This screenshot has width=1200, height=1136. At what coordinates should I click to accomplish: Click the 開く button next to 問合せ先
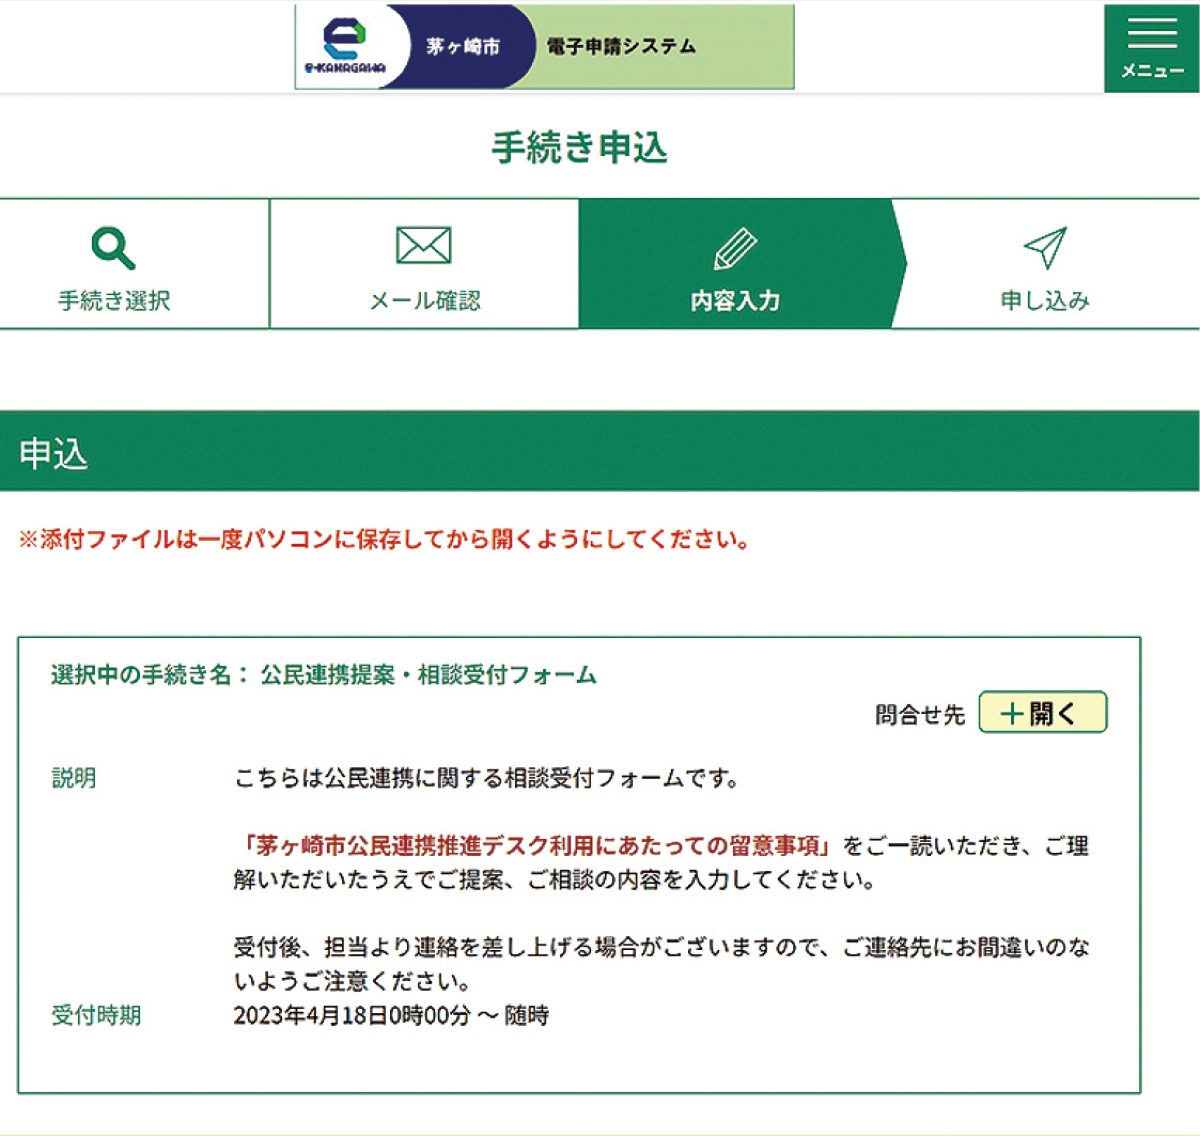pos(1042,712)
